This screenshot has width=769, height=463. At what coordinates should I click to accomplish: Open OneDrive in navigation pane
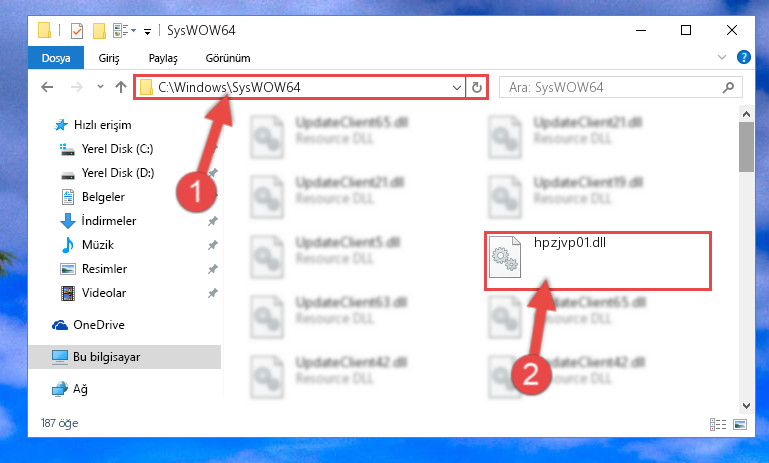click(x=99, y=325)
